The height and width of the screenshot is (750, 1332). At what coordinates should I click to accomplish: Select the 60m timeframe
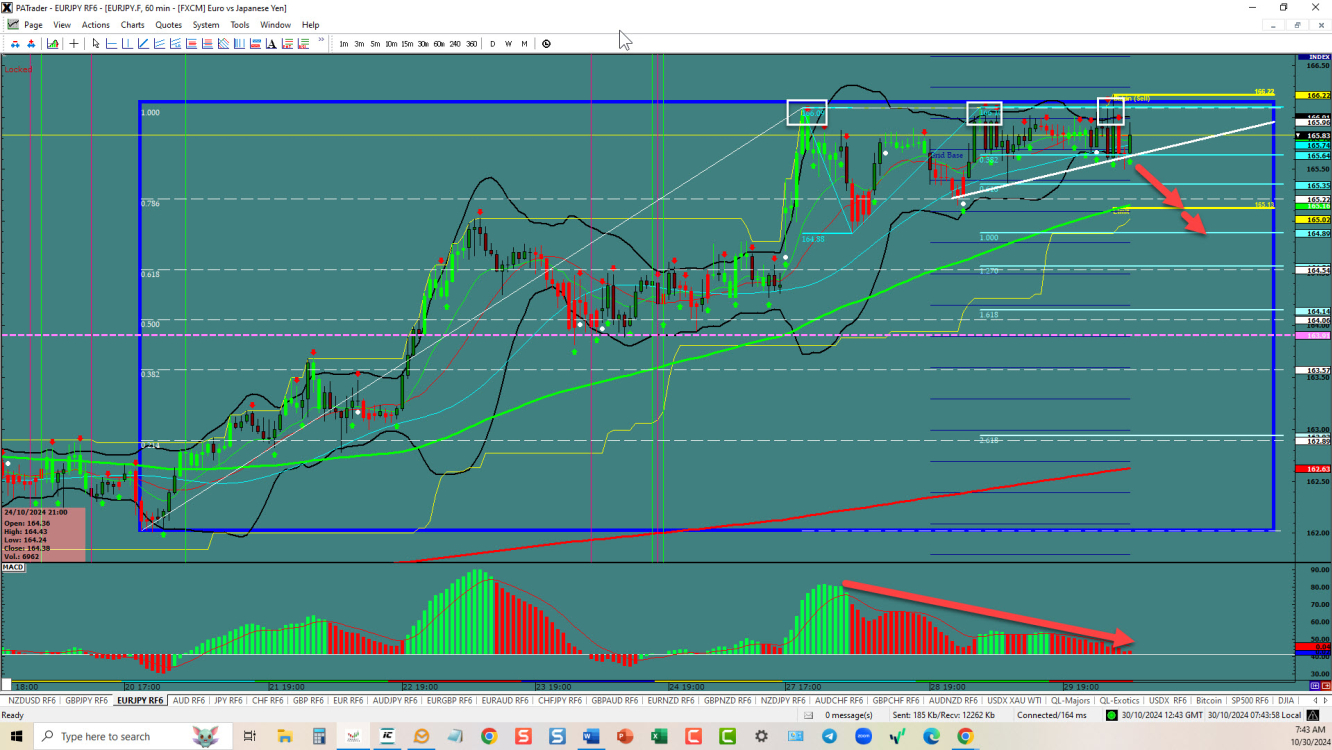439,43
